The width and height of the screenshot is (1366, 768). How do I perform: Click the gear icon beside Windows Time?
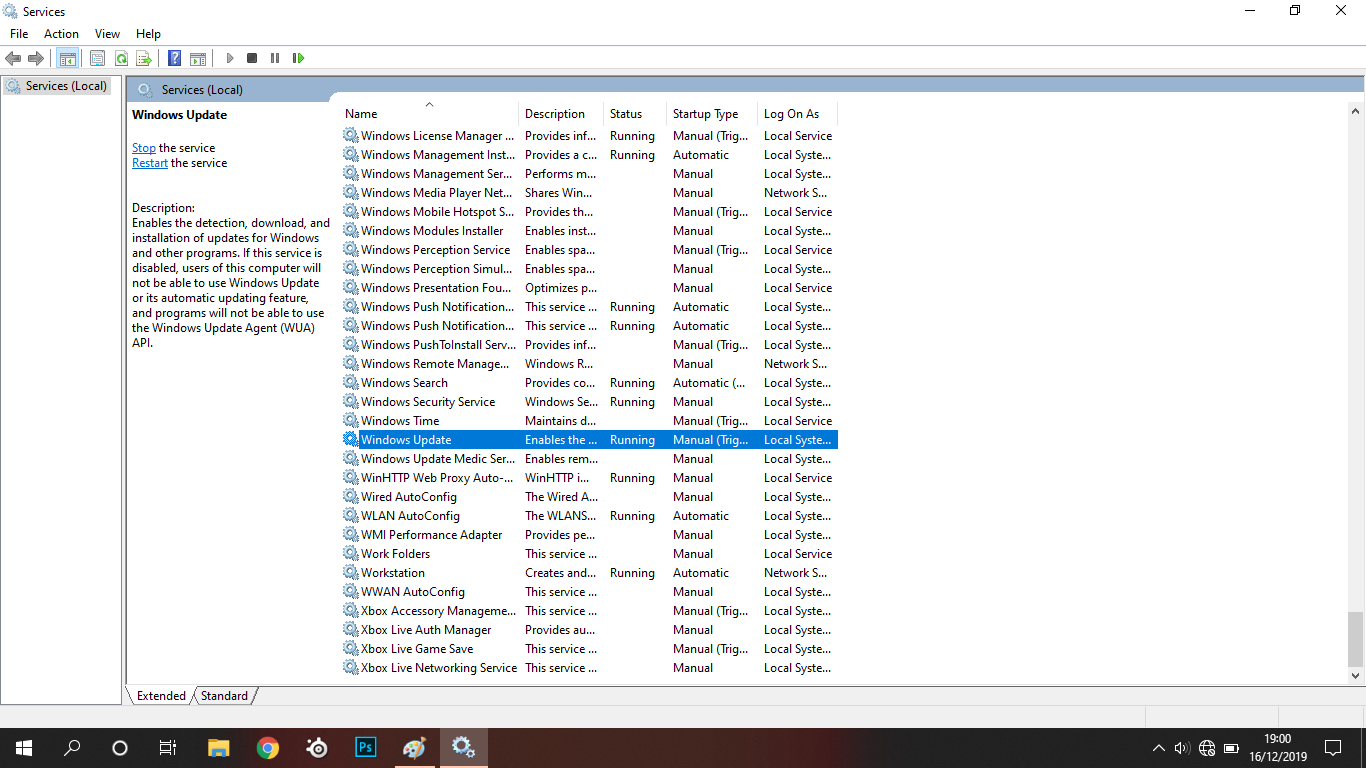pyautogui.click(x=350, y=421)
